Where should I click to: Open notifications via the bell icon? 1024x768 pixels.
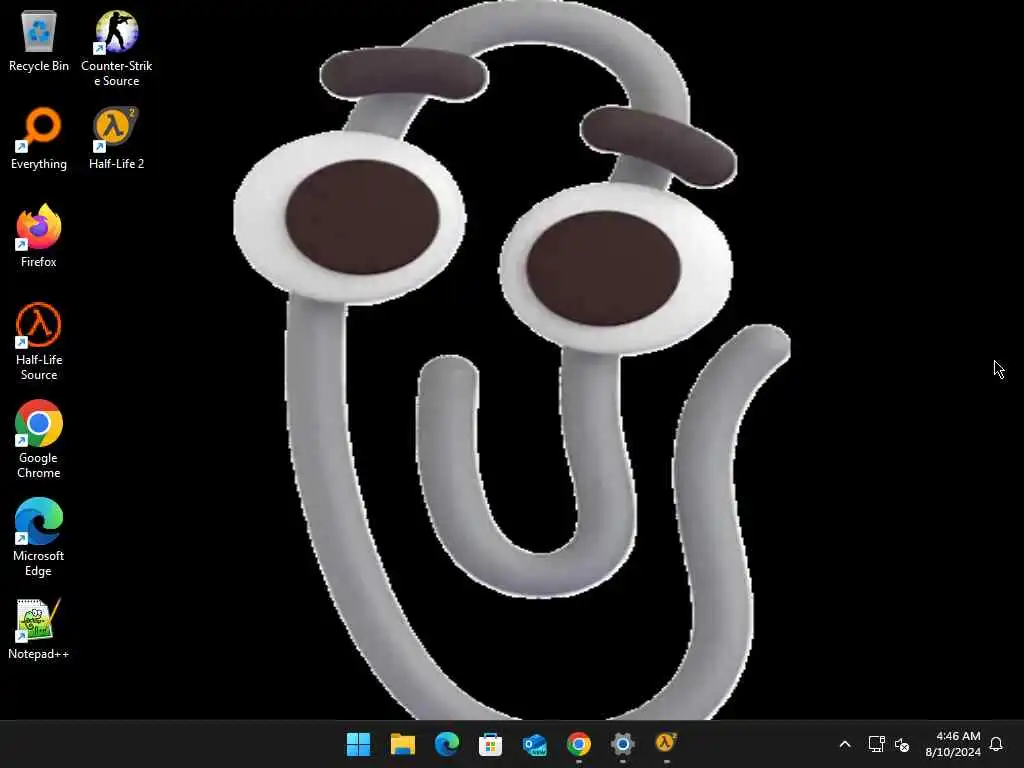pyautogui.click(x=996, y=744)
